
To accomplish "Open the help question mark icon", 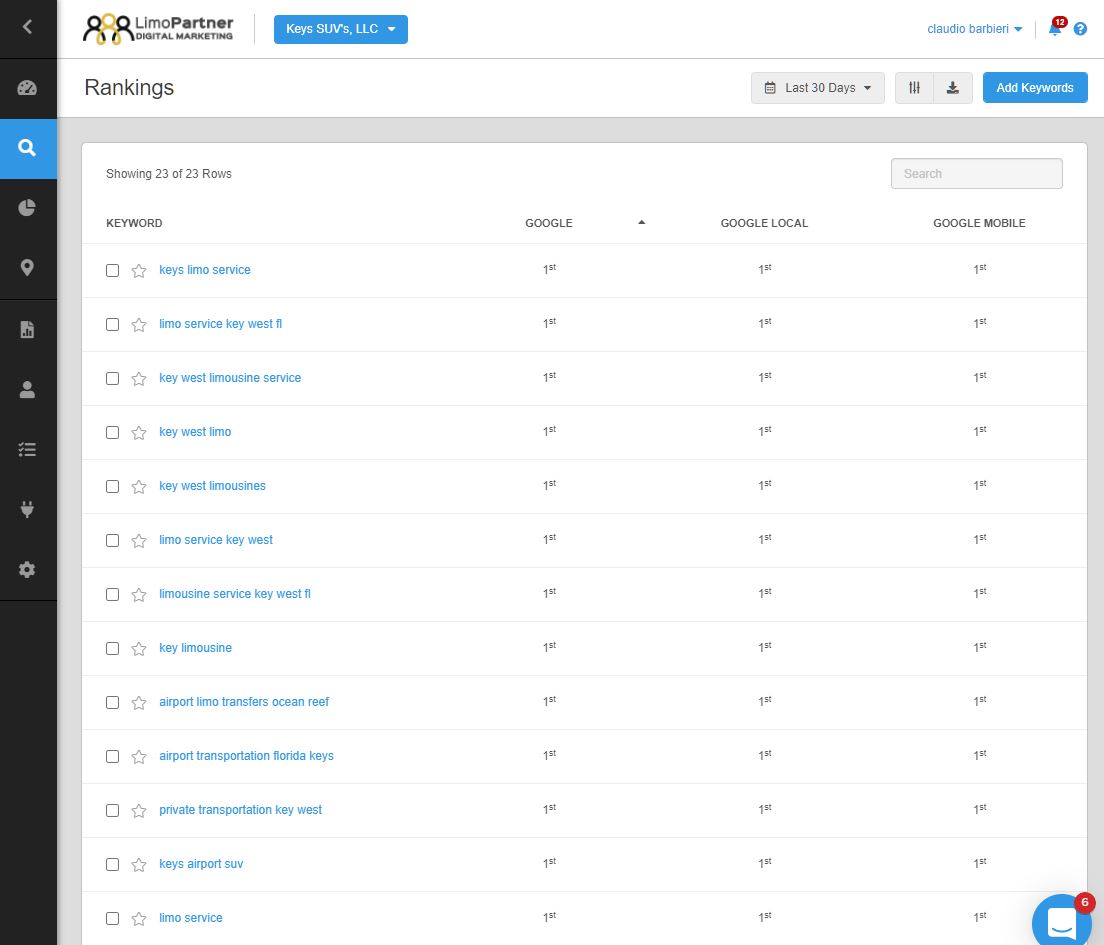I will 1080,29.
